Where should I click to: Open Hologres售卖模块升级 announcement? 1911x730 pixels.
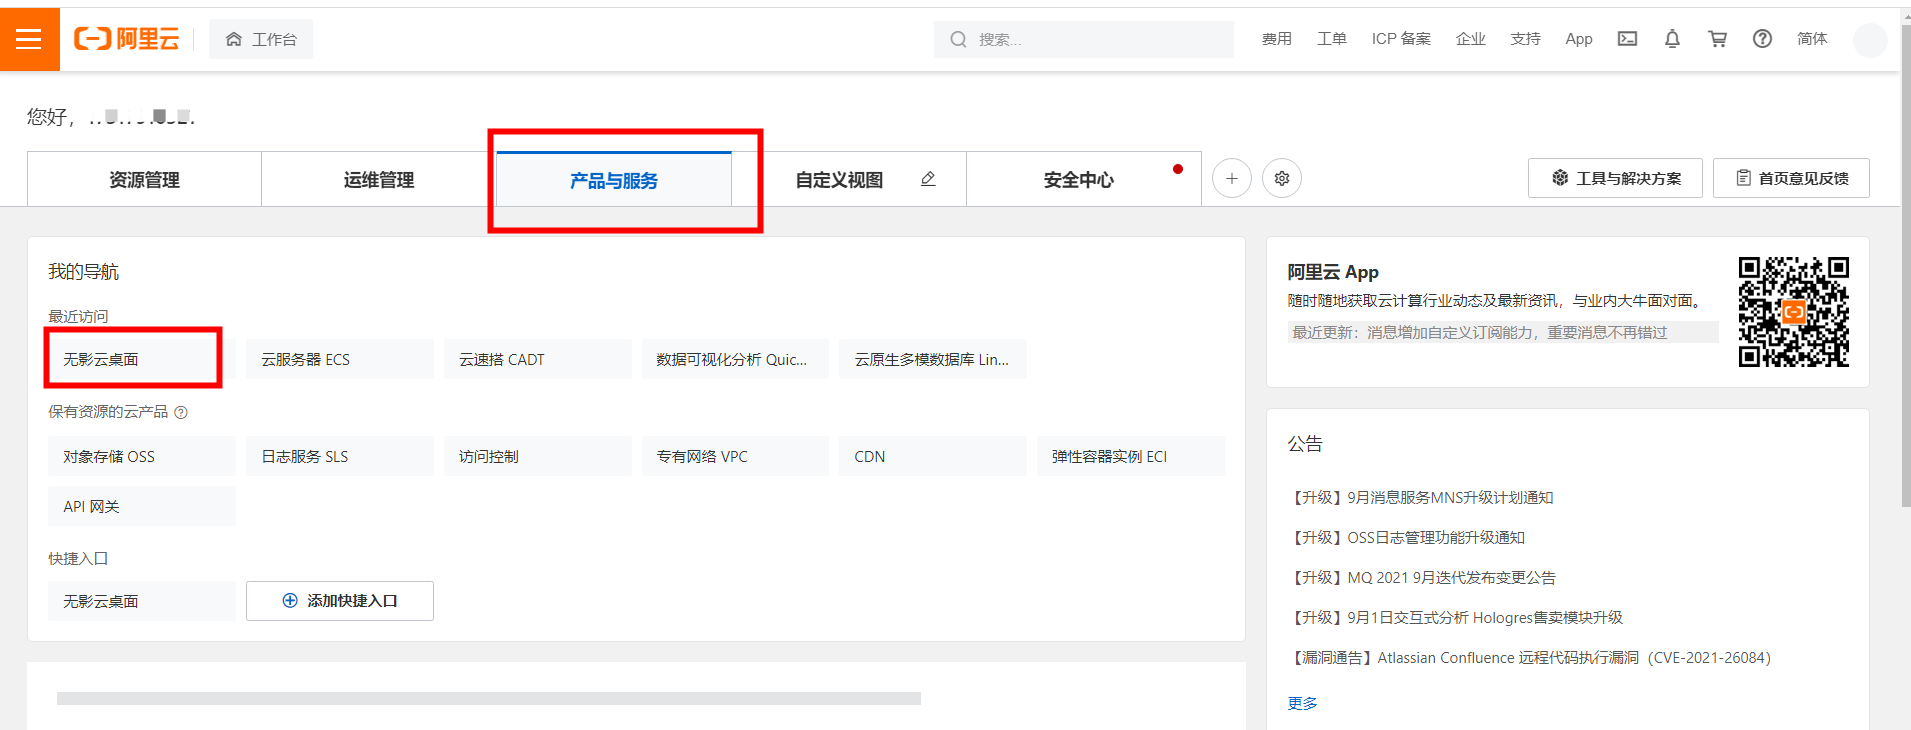(1456, 617)
